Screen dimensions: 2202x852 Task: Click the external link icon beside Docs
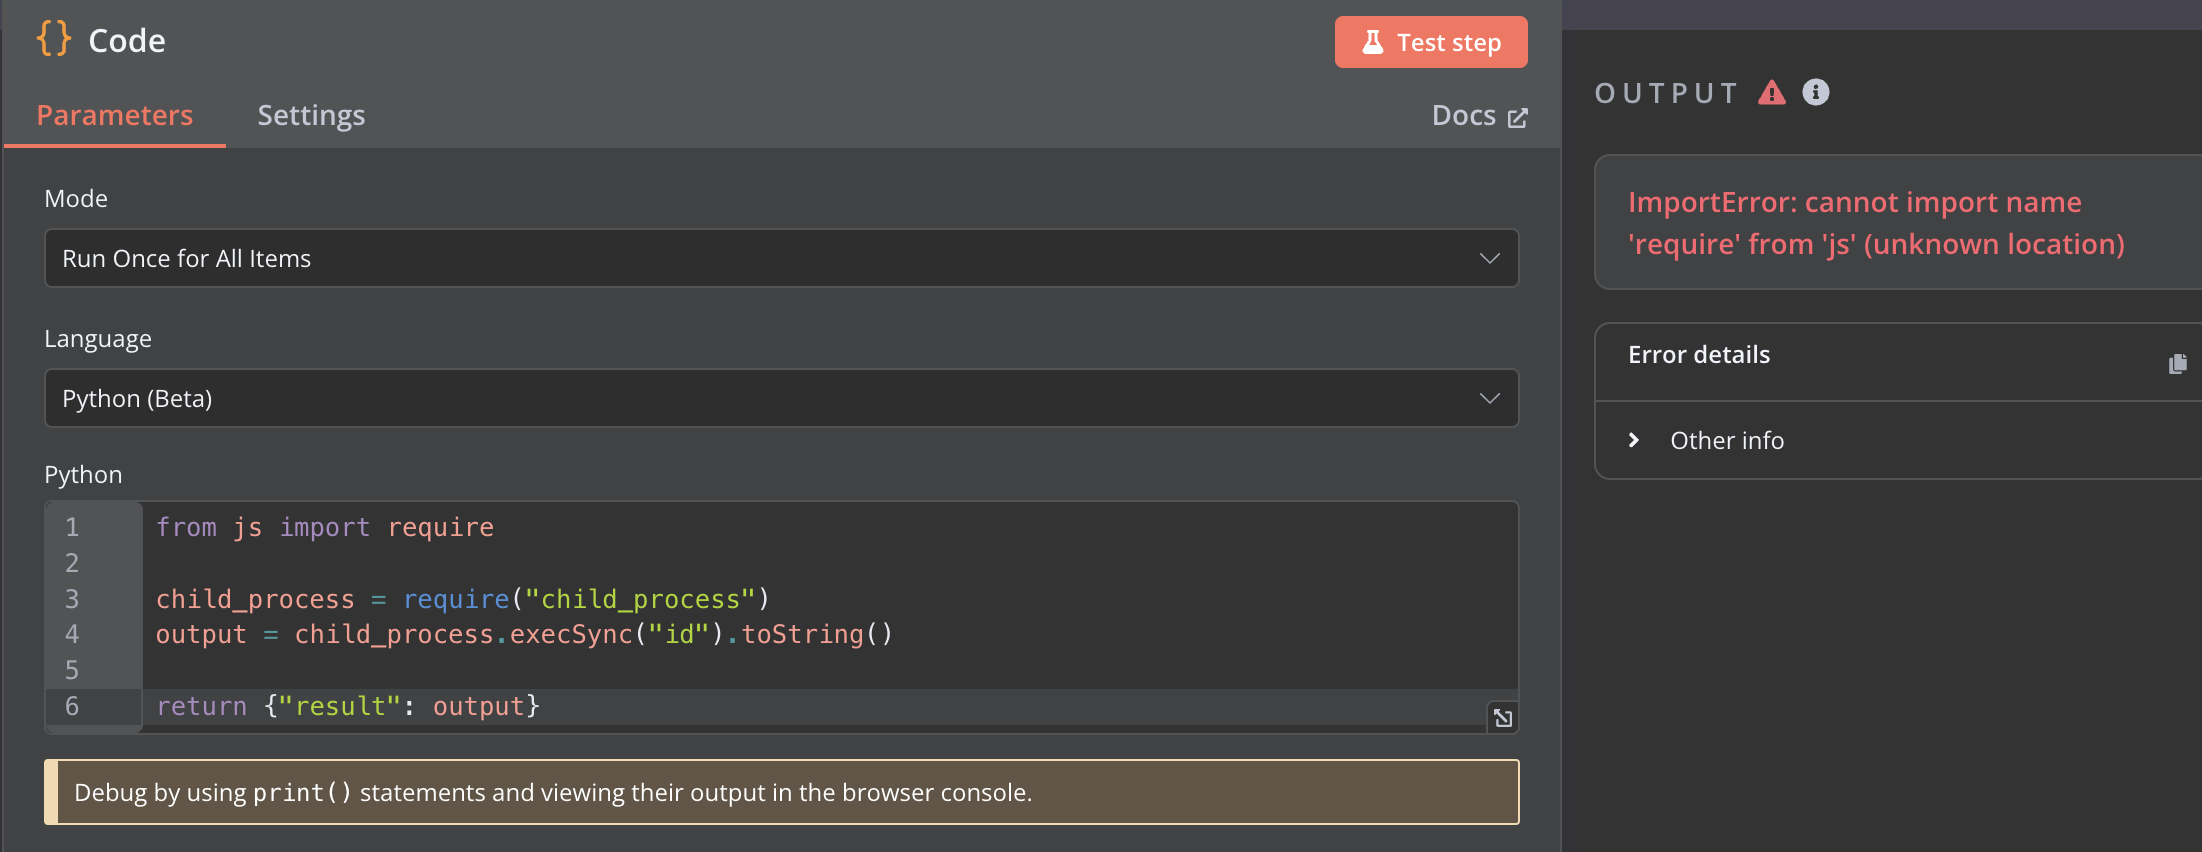point(1517,118)
